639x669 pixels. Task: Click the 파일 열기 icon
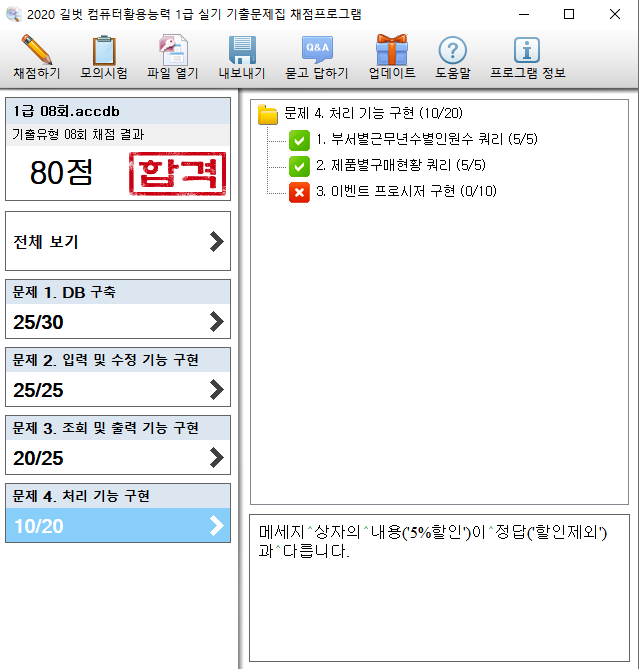[x=173, y=50]
